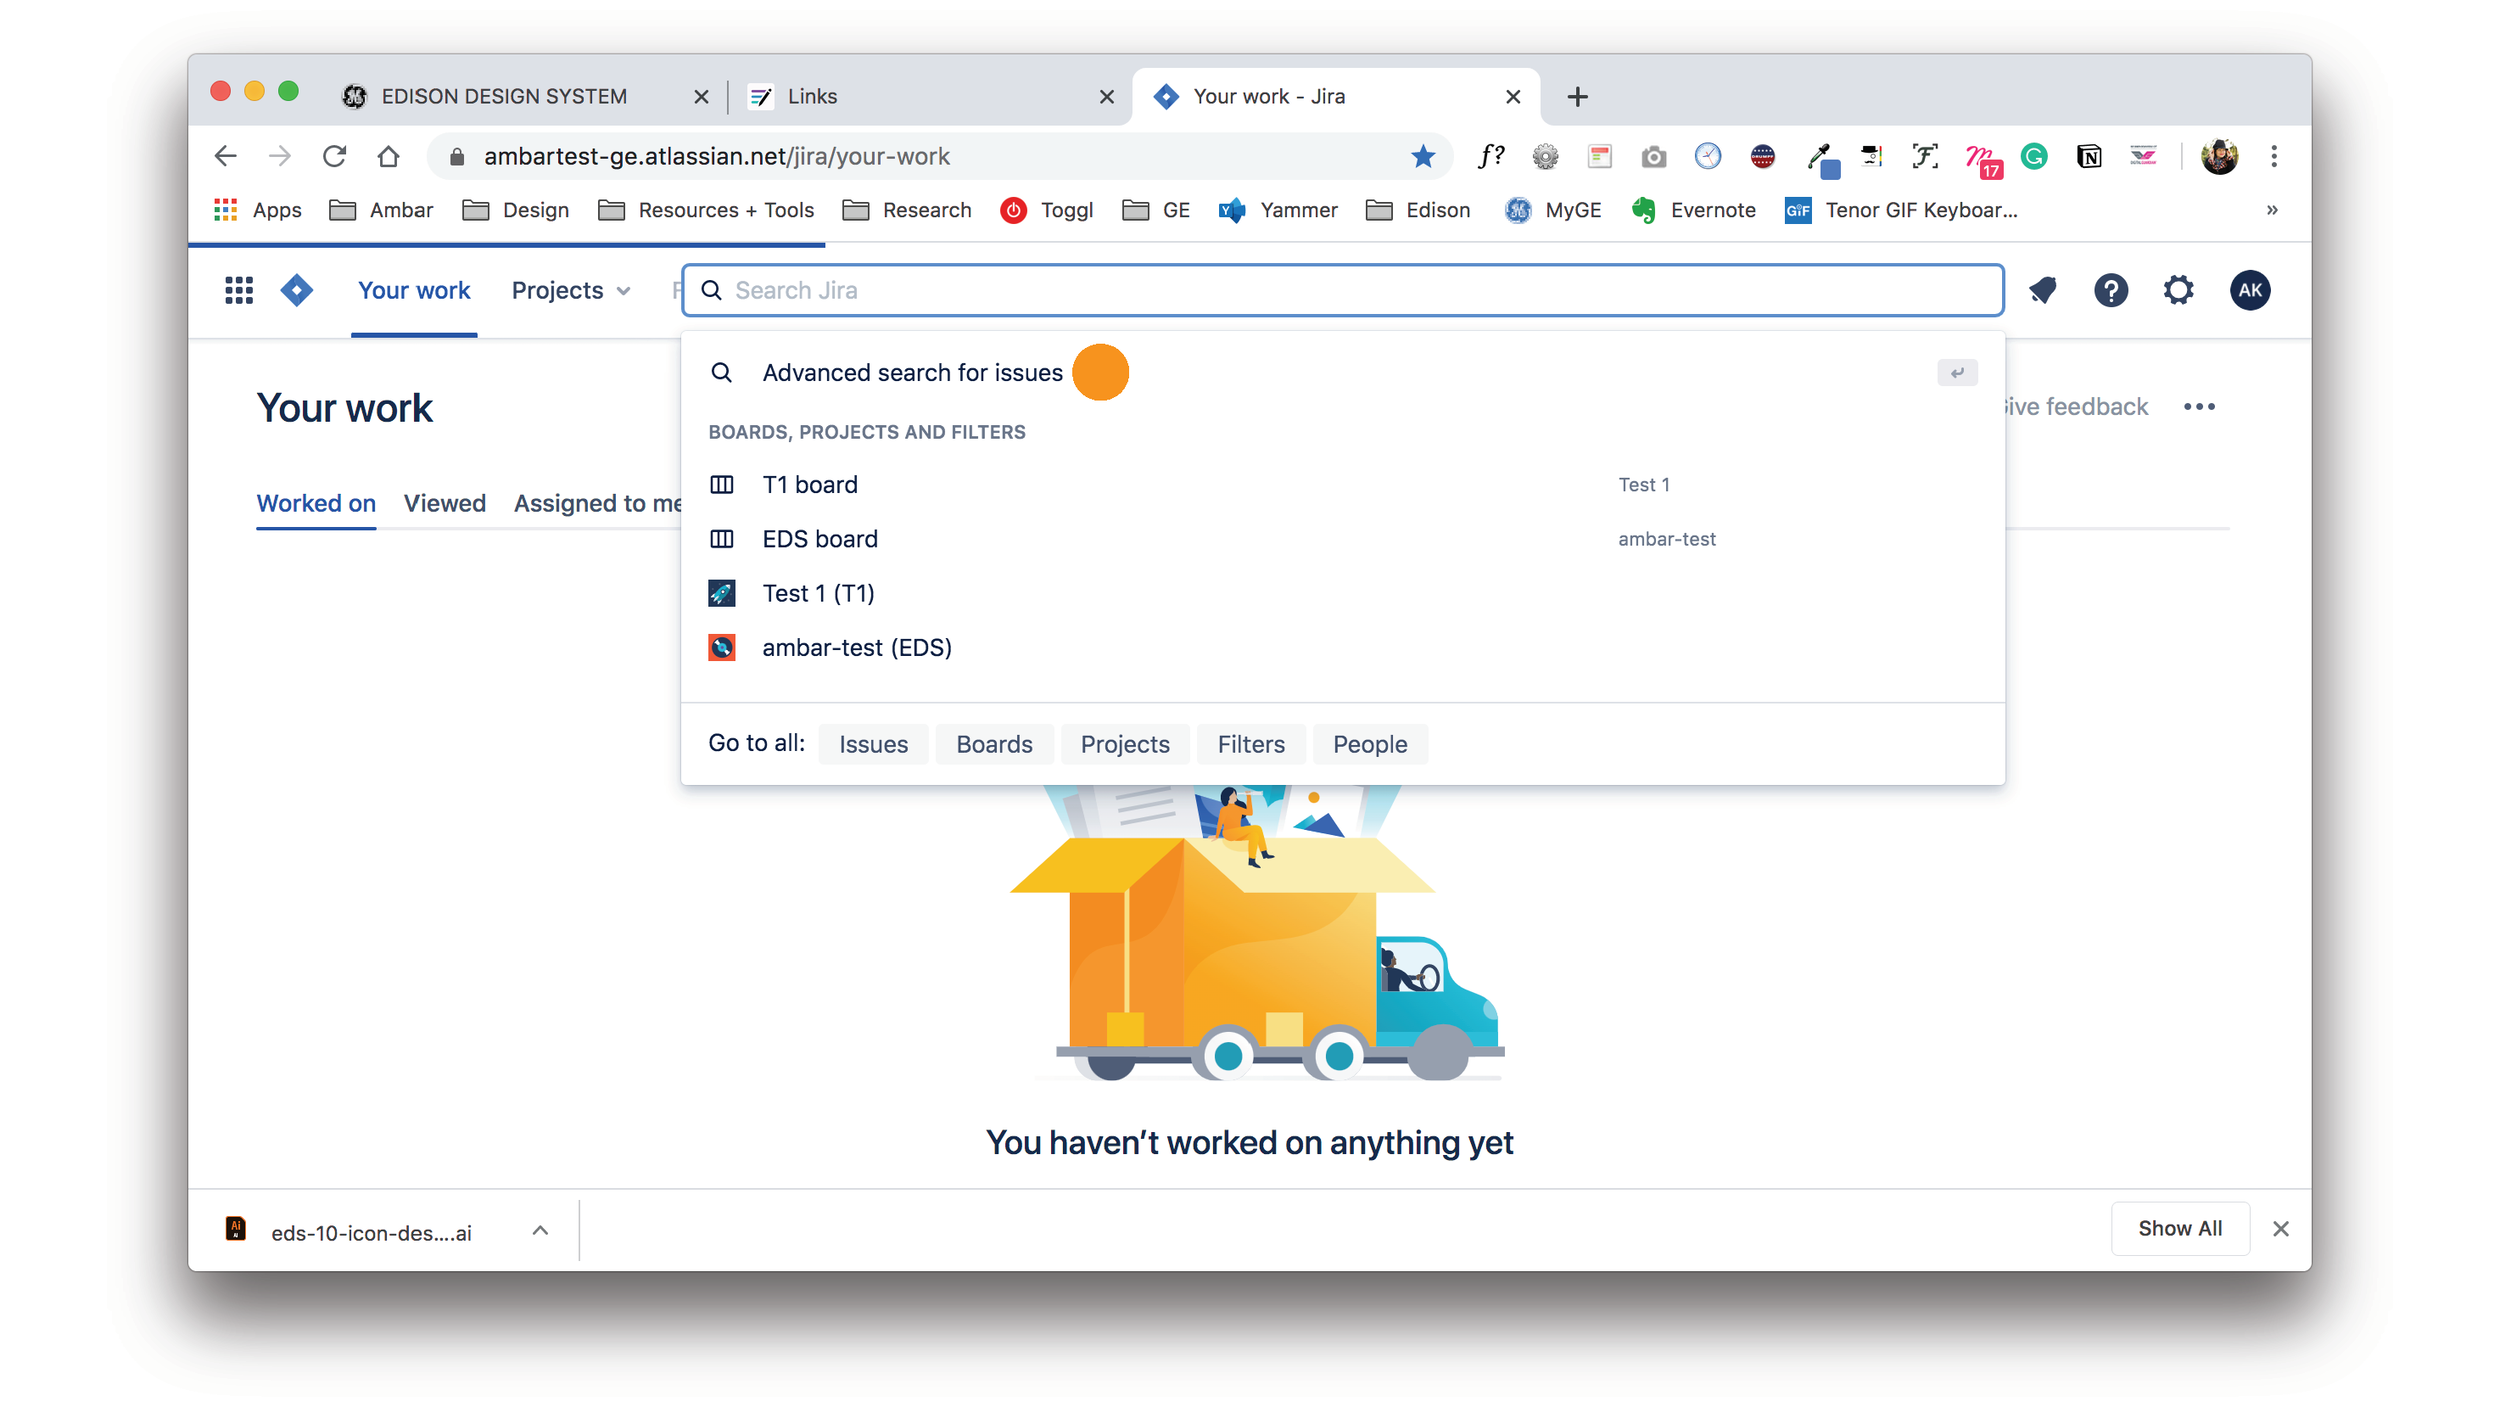The height and width of the screenshot is (1407, 2500).
Task: Go to all People
Action: coord(1369,744)
